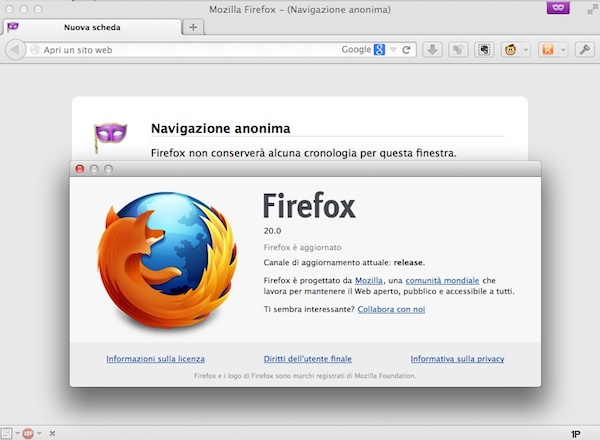
Task: Open the Downloads toolbar button
Action: pyautogui.click(x=432, y=50)
